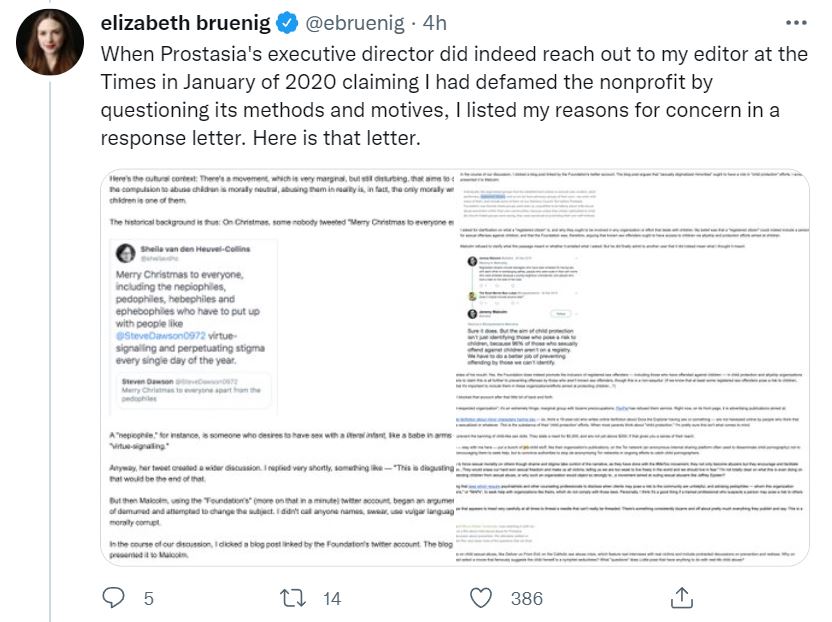Open the three-dot more options menu
This screenshot has width=832, height=622.
796,23
